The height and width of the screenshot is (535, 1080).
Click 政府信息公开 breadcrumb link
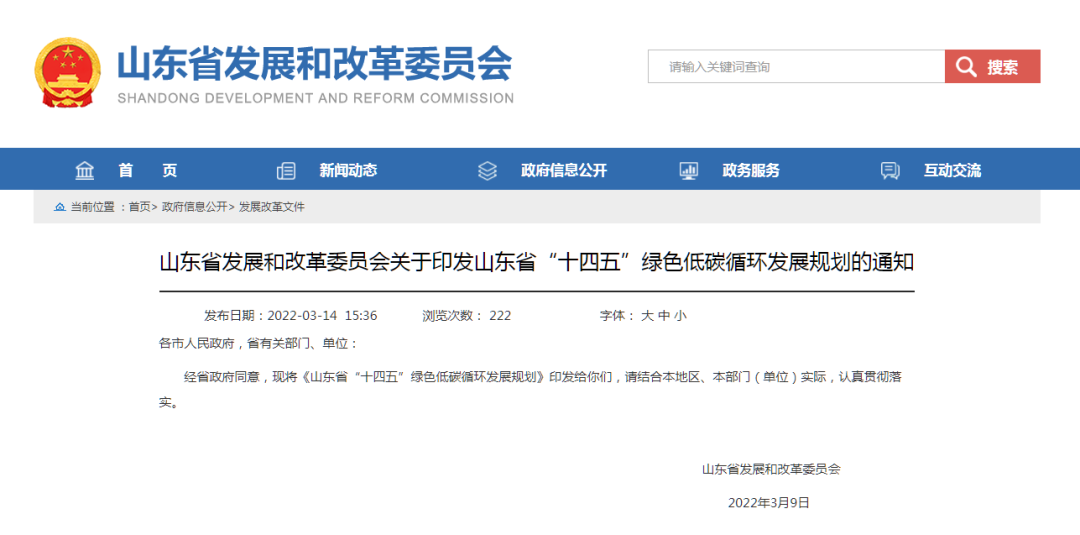[195, 207]
